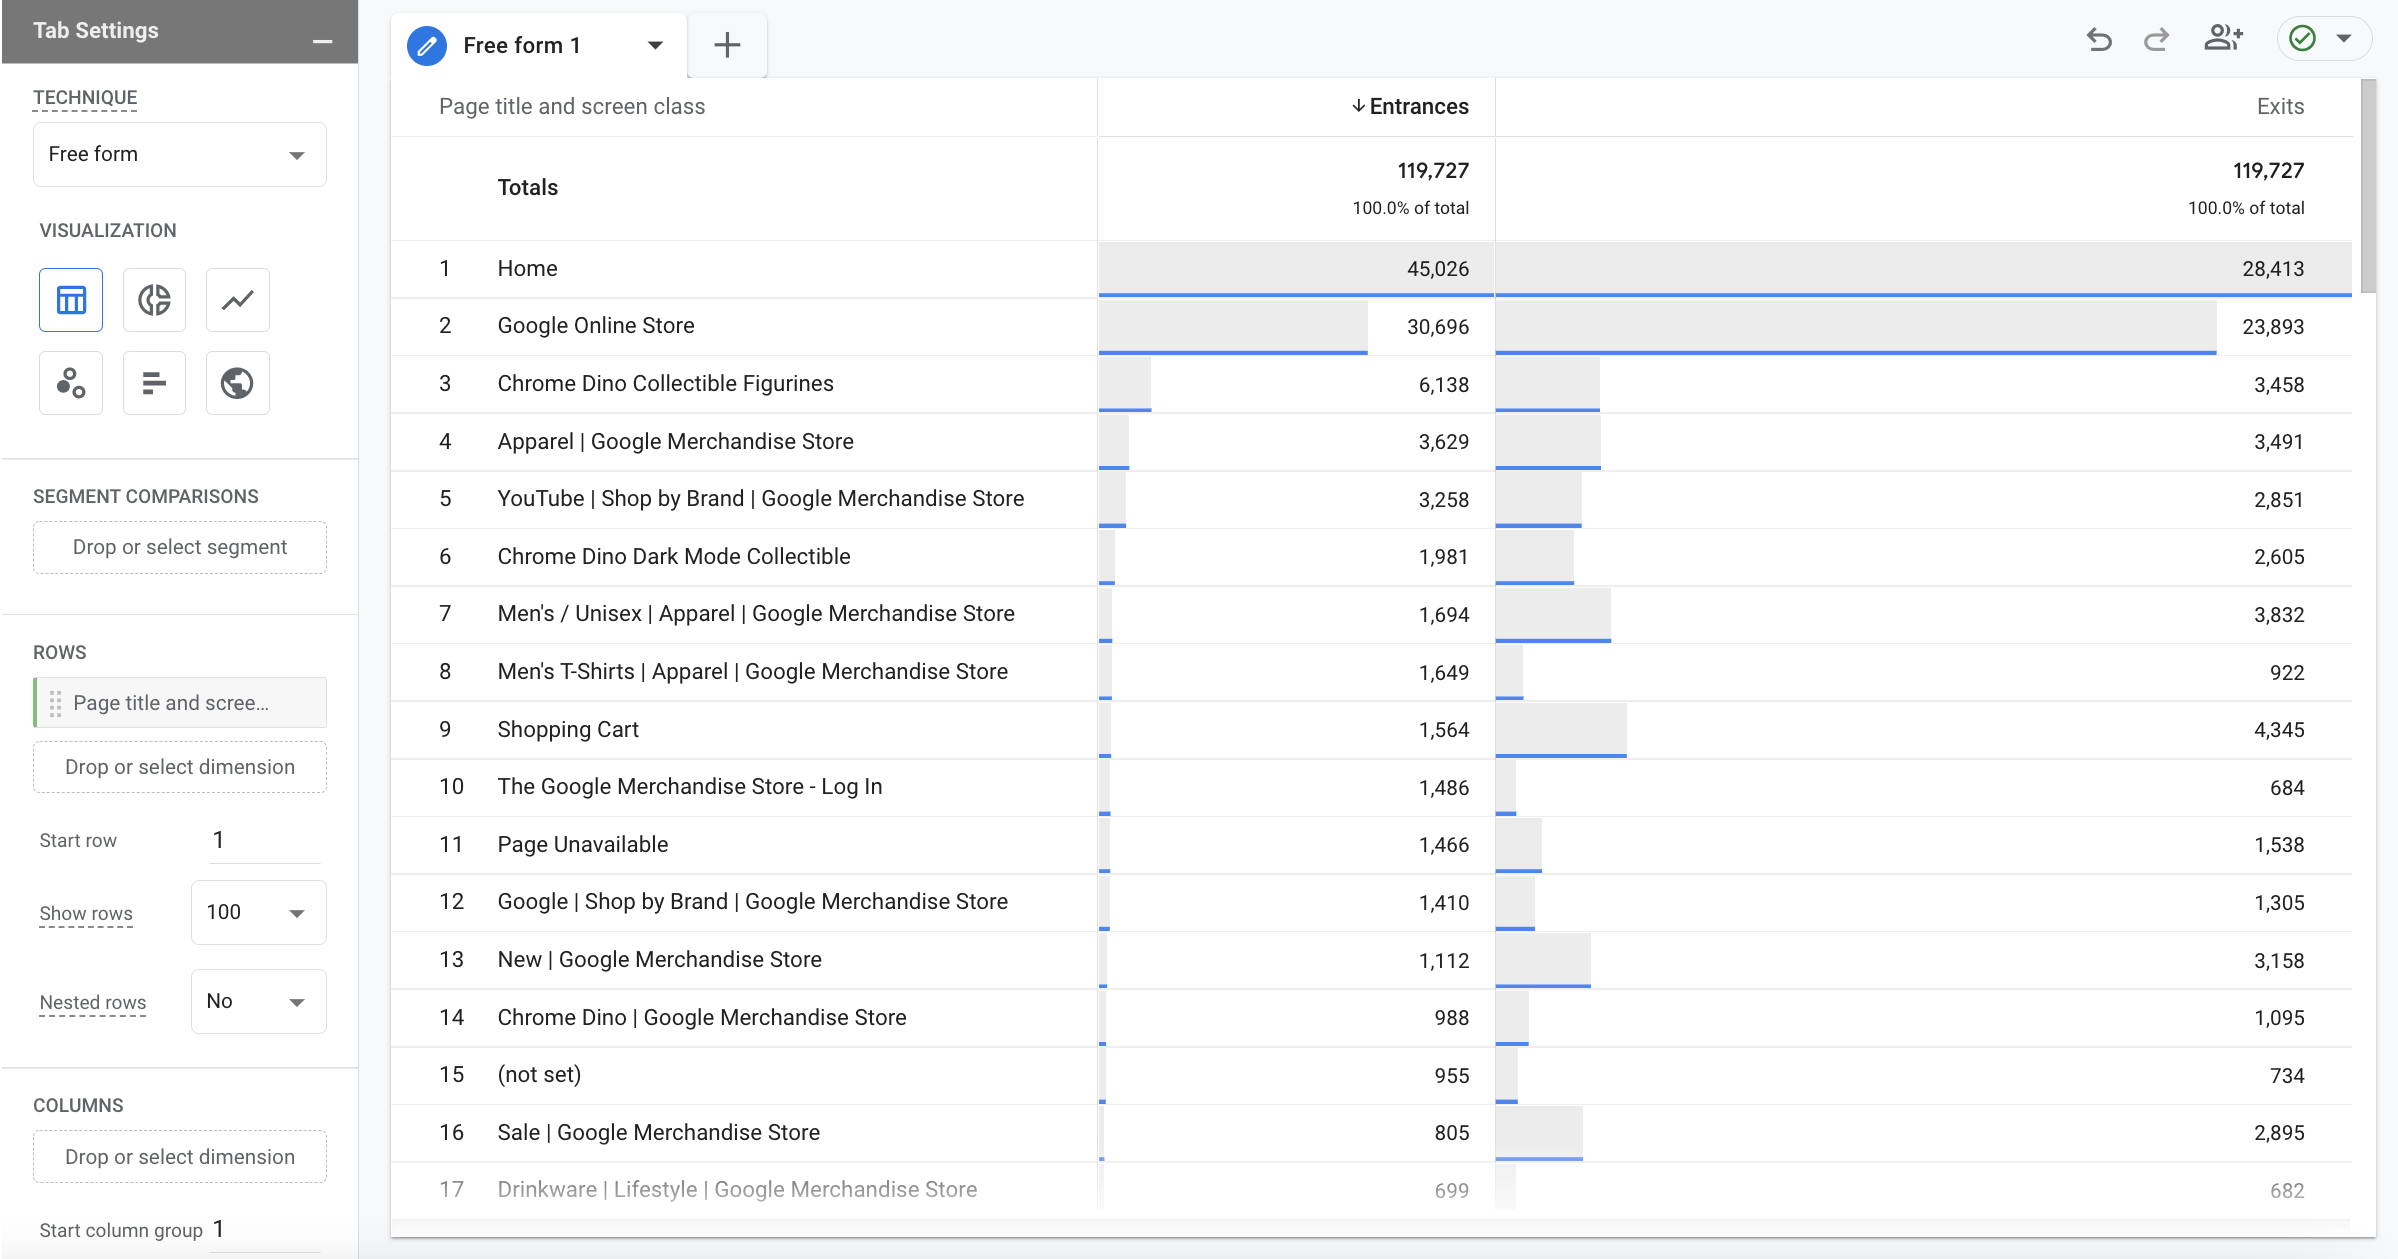Add a new tab with plus

pyautogui.click(x=727, y=45)
